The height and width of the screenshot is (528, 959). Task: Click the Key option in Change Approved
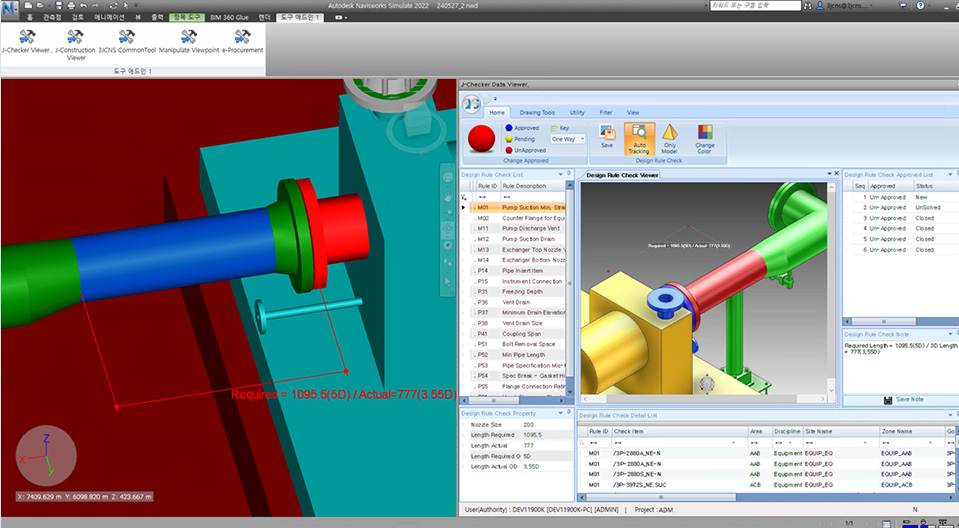click(x=560, y=128)
